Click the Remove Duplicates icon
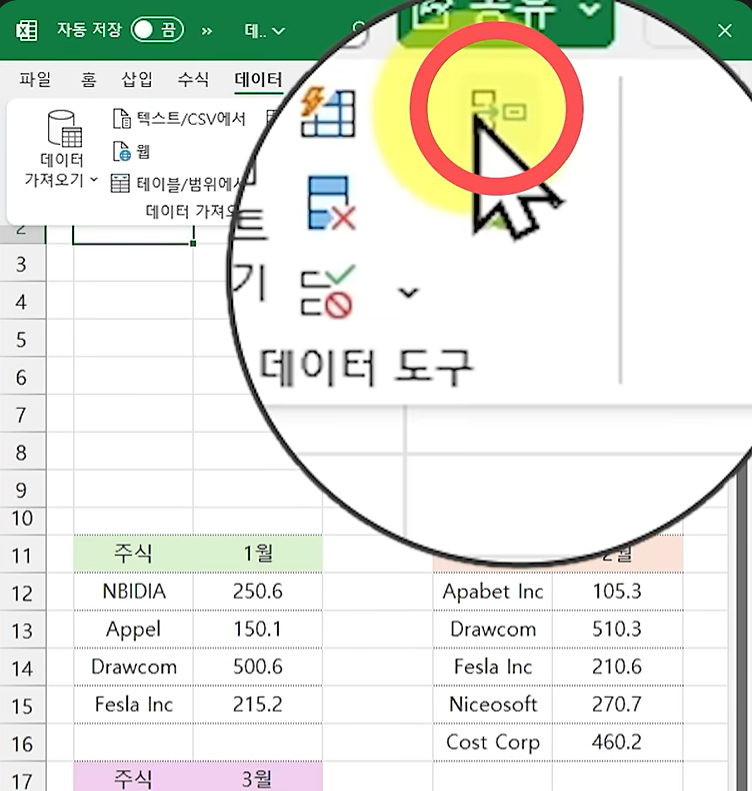The width and height of the screenshot is (752, 791). (331, 203)
